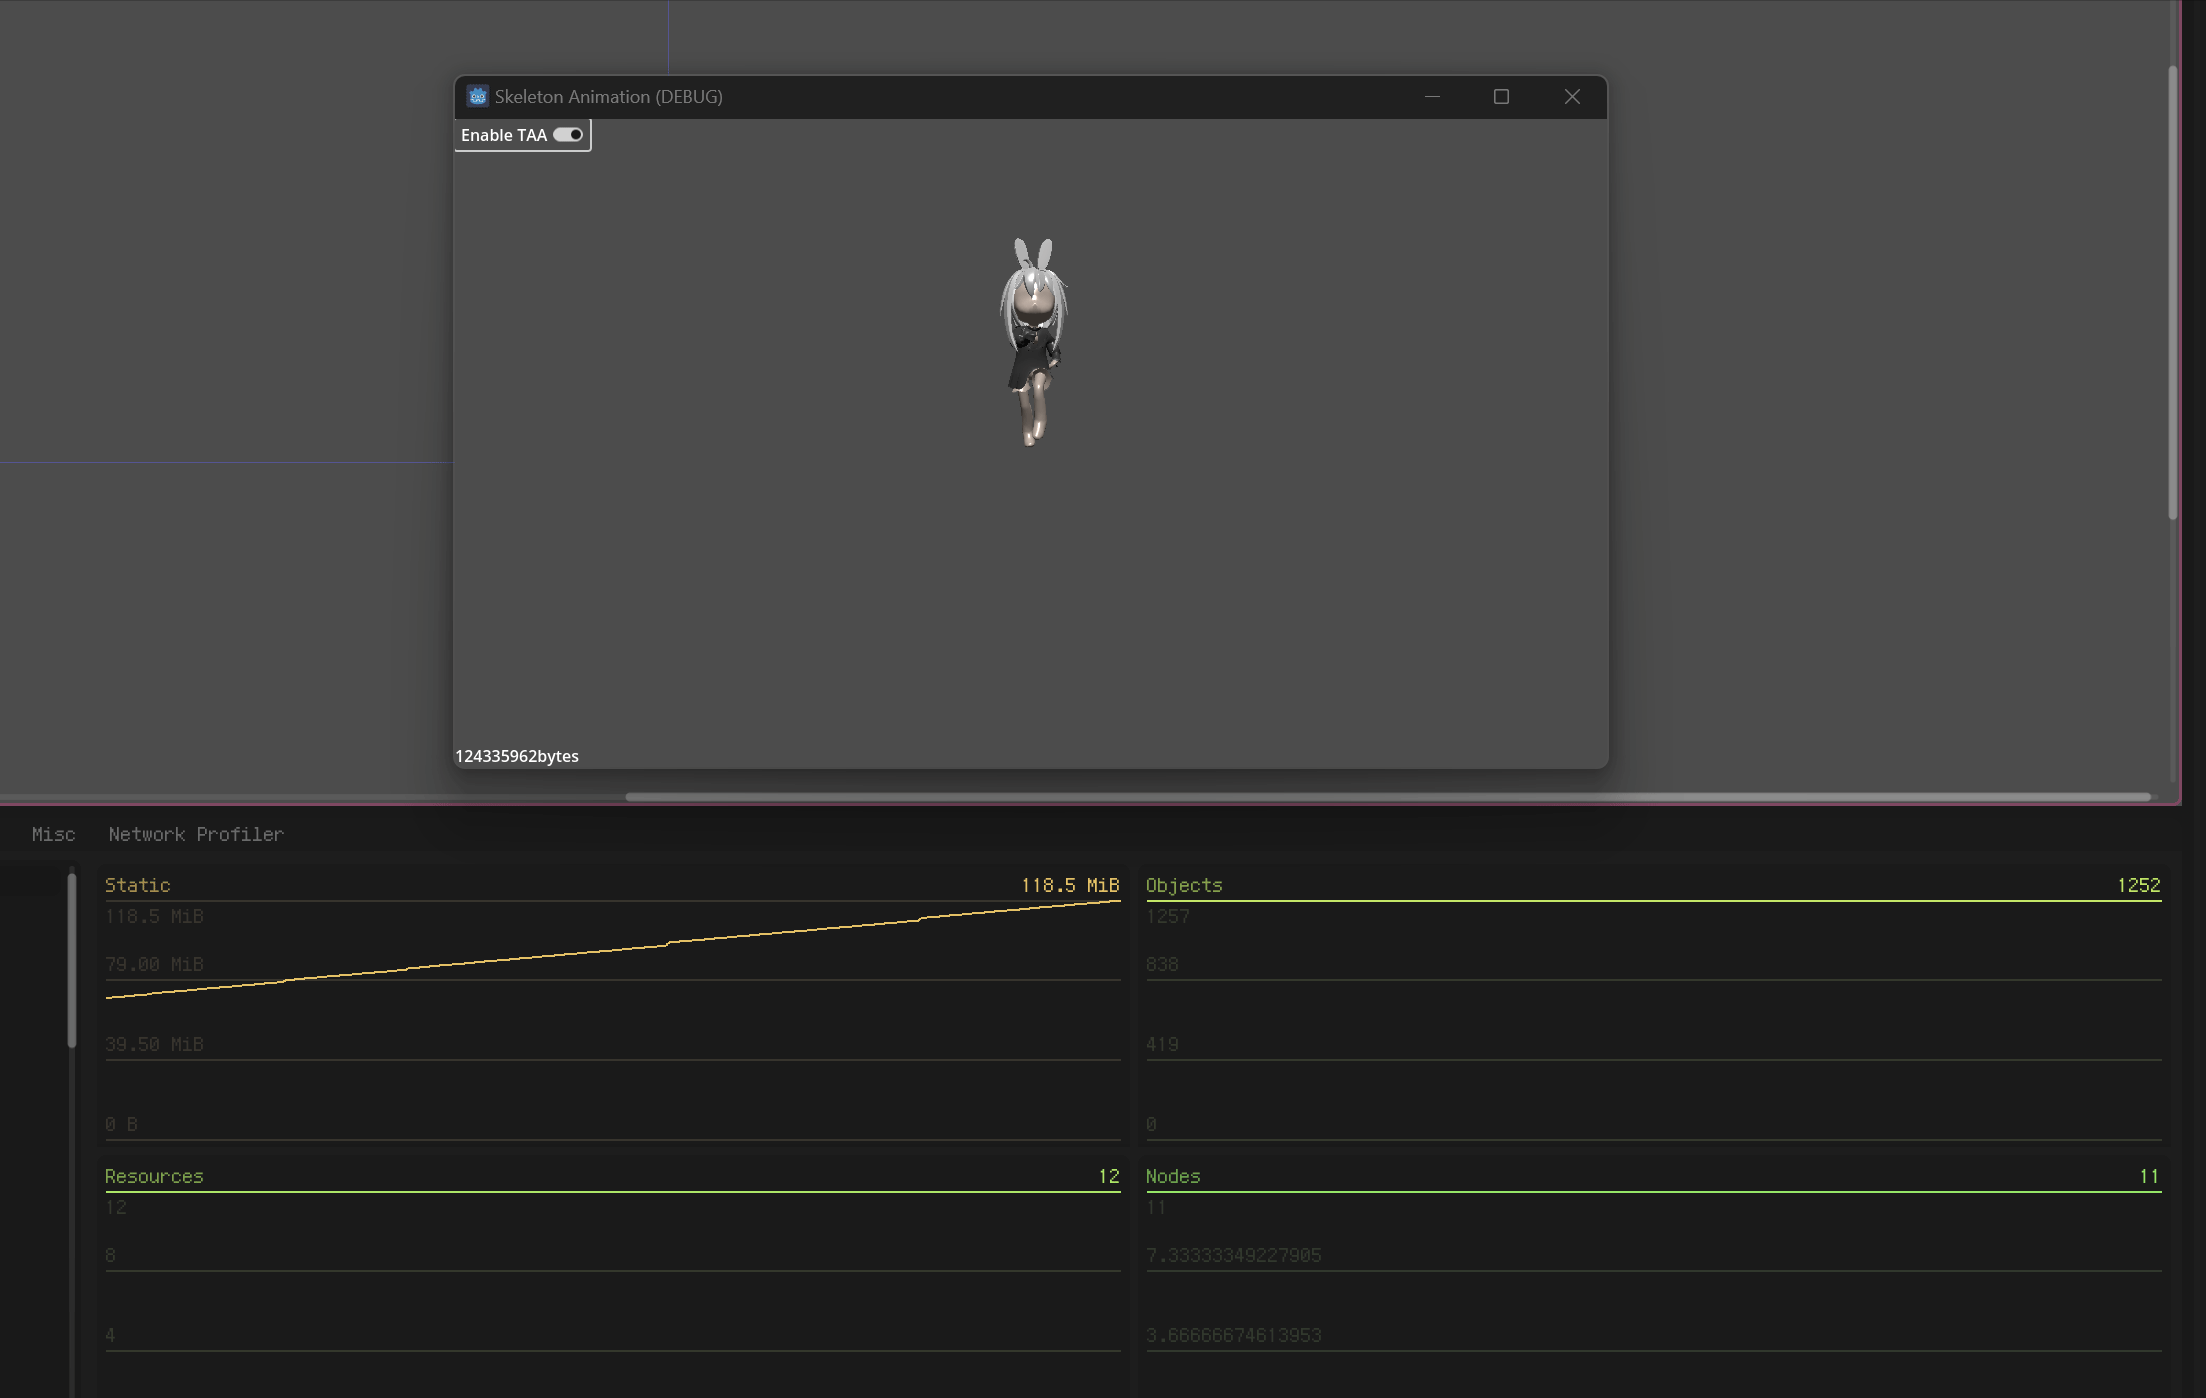2206x1398 pixels.
Task: Click the Godot icon in the title bar
Action: 478,96
